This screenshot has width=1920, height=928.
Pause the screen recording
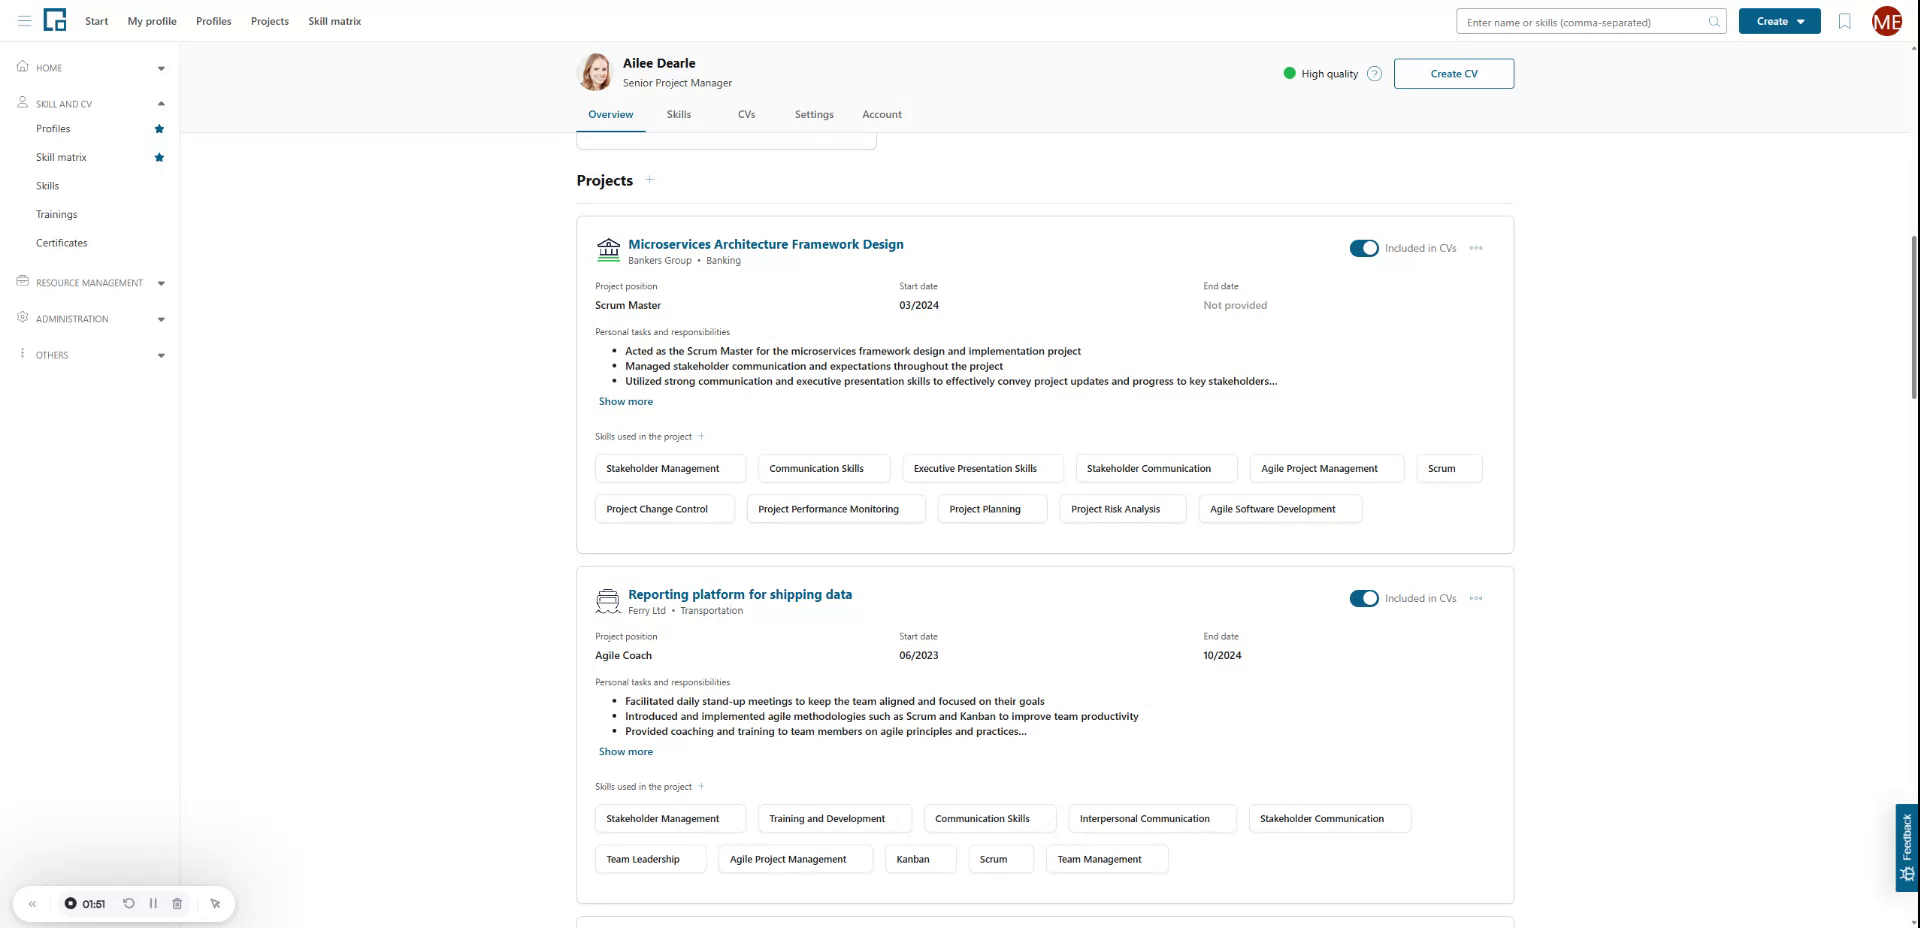point(153,903)
